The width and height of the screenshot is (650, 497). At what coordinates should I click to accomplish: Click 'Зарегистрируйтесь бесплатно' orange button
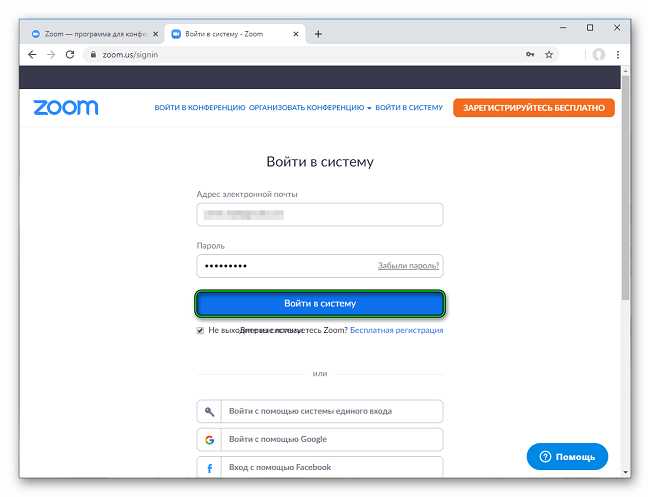click(x=534, y=108)
